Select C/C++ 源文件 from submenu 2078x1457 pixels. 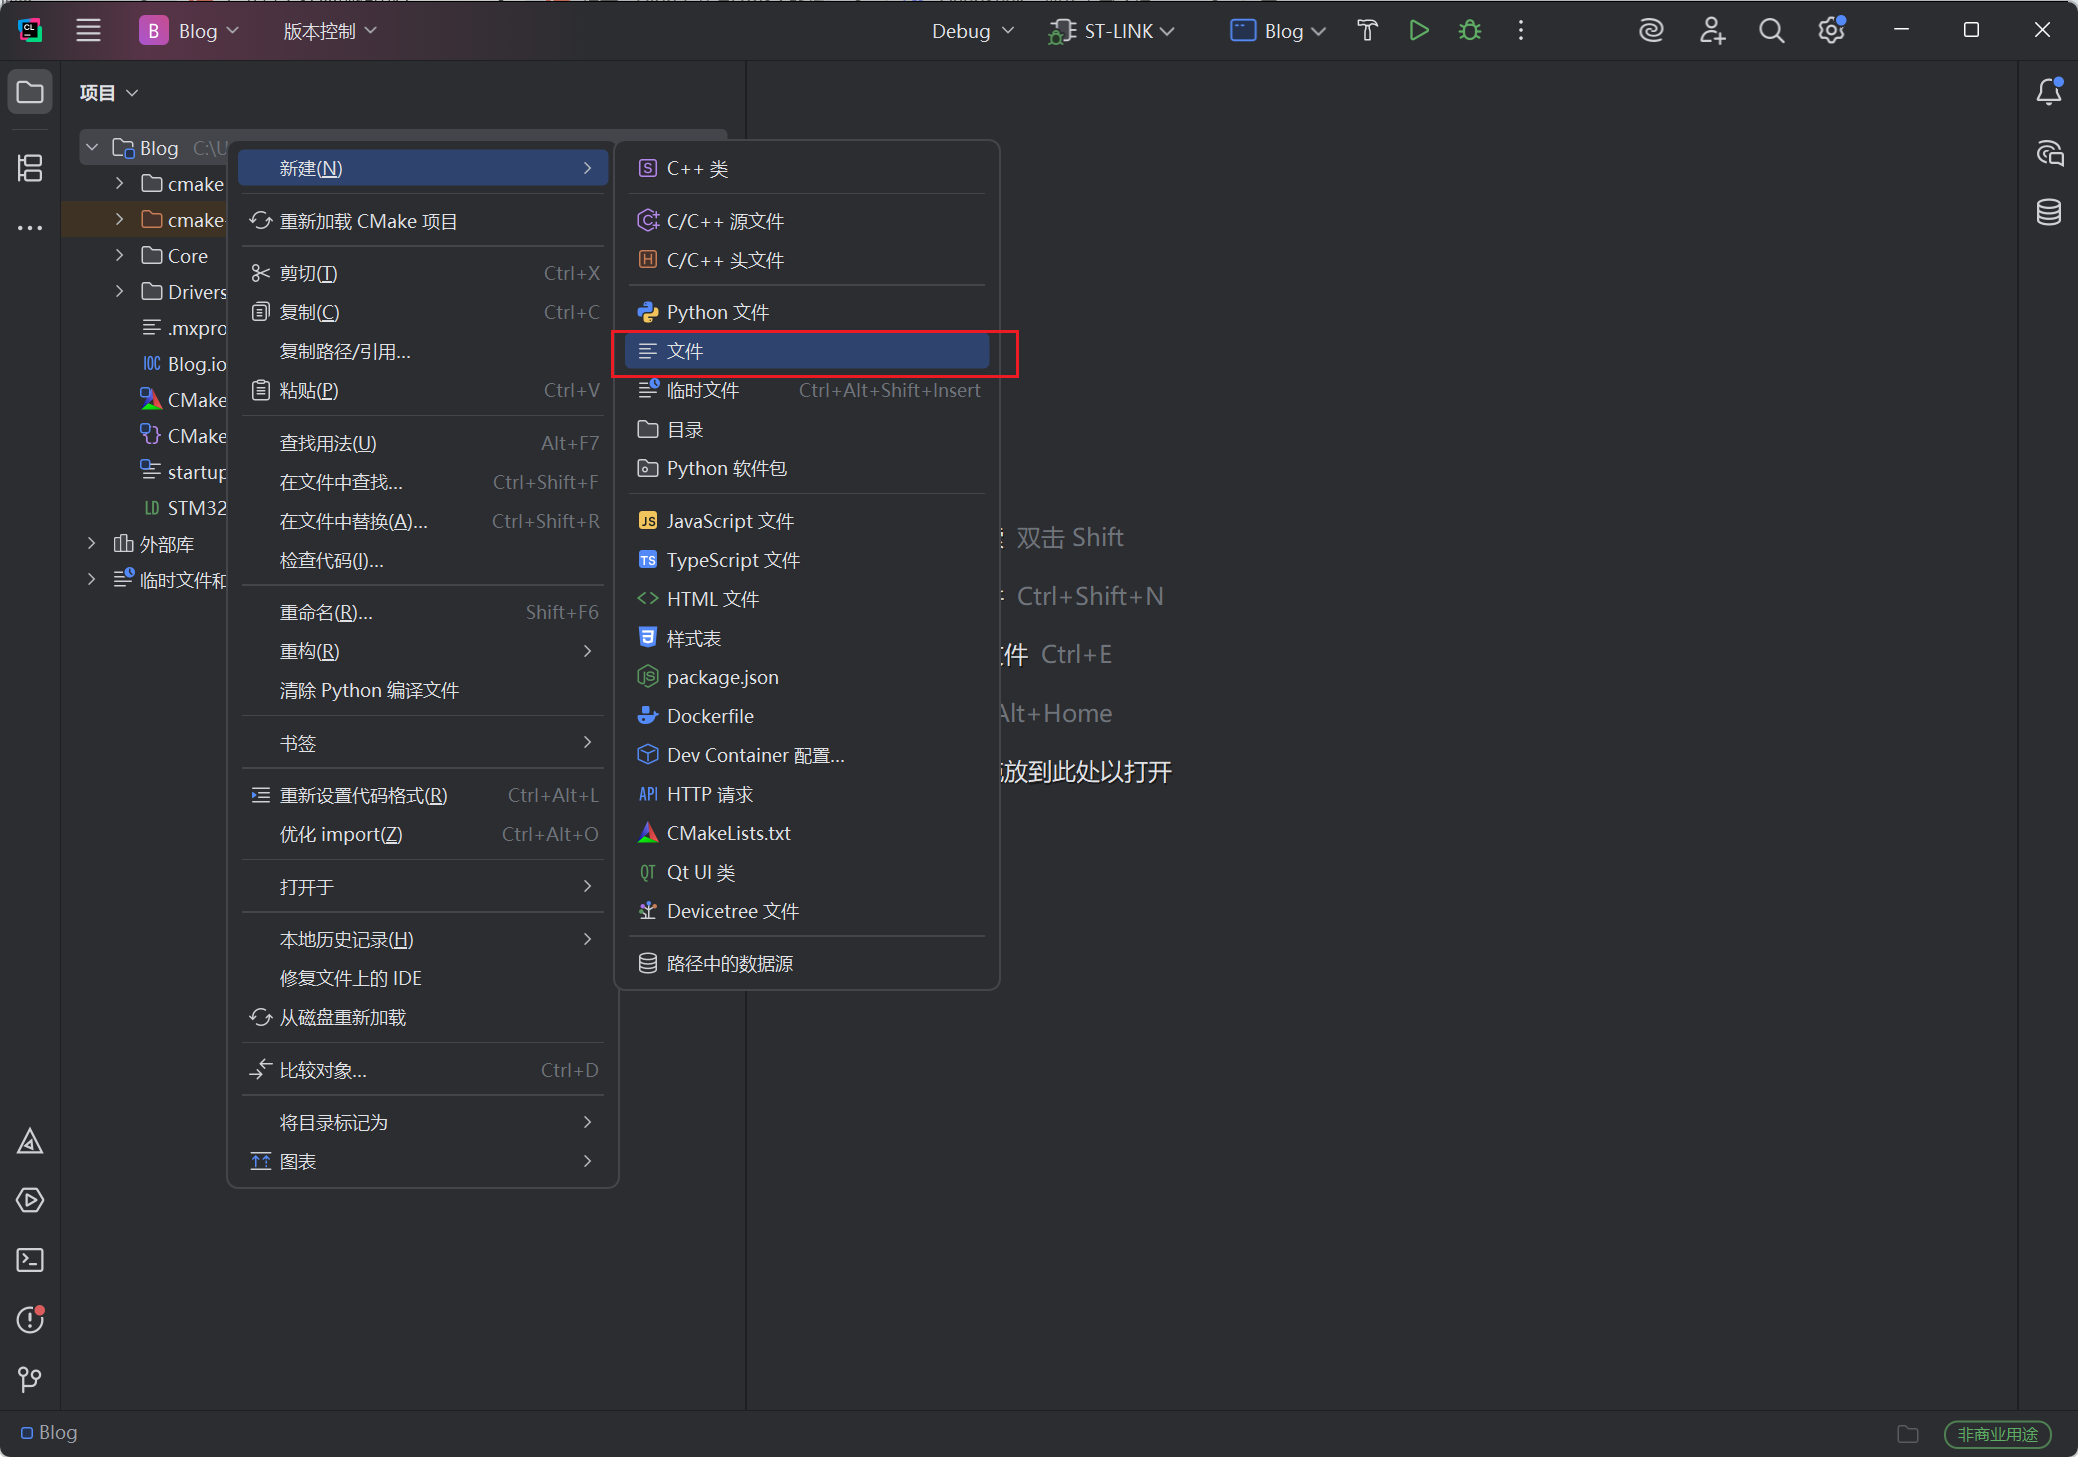[725, 221]
